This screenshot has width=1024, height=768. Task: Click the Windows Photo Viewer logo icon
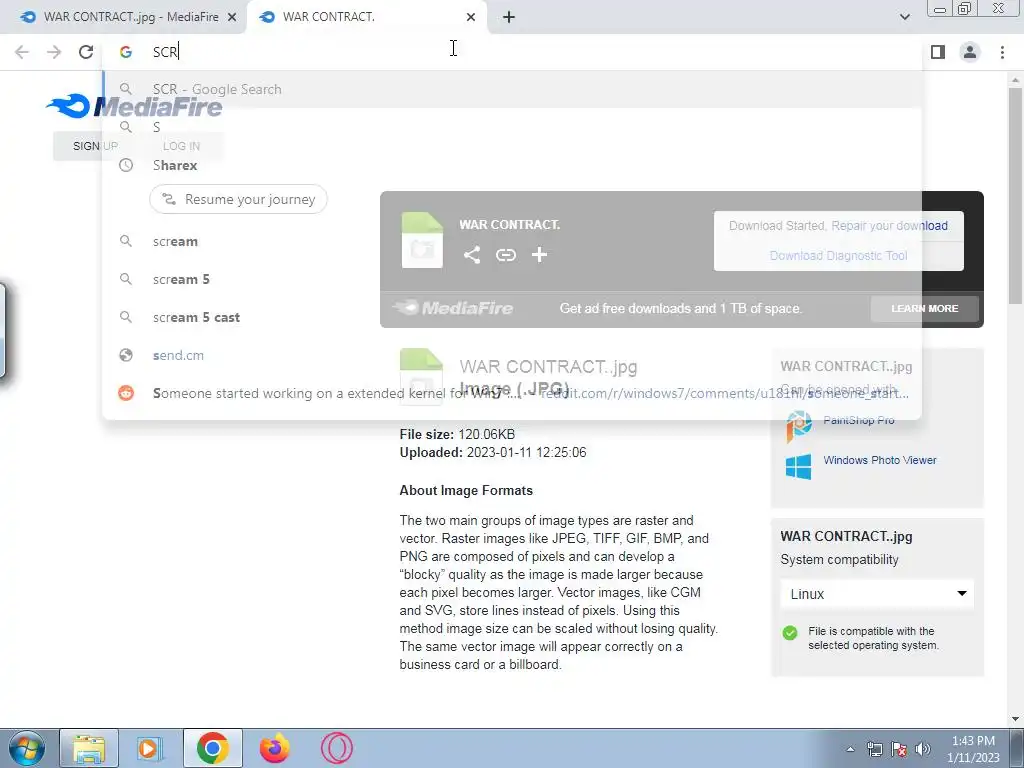pyautogui.click(x=798, y=467)
